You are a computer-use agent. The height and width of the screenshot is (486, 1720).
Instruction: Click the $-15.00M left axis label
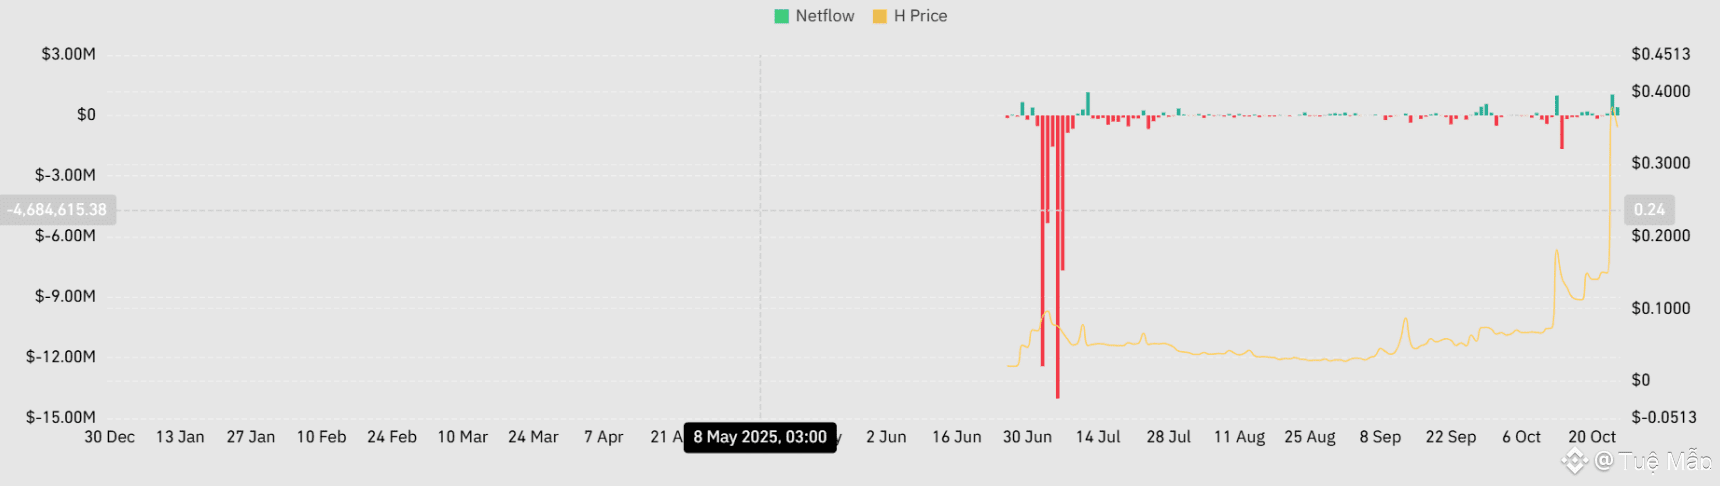61,417
